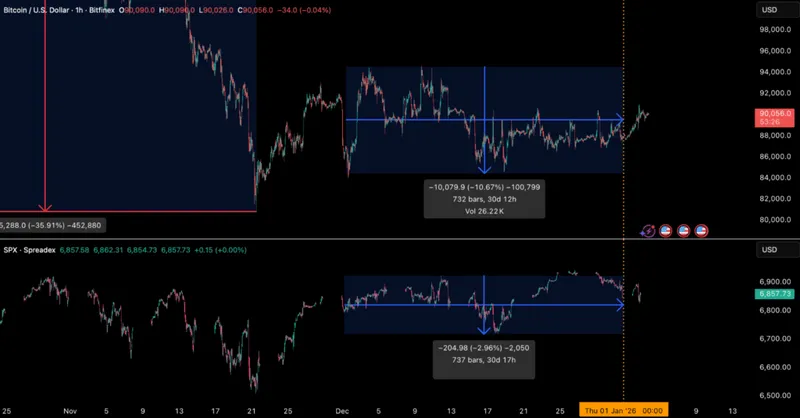Image resolution: width=800 pixels, height=418 pixels.
Task: Click the rightmost US flag event icon
Action: click(x=701, y=230)
